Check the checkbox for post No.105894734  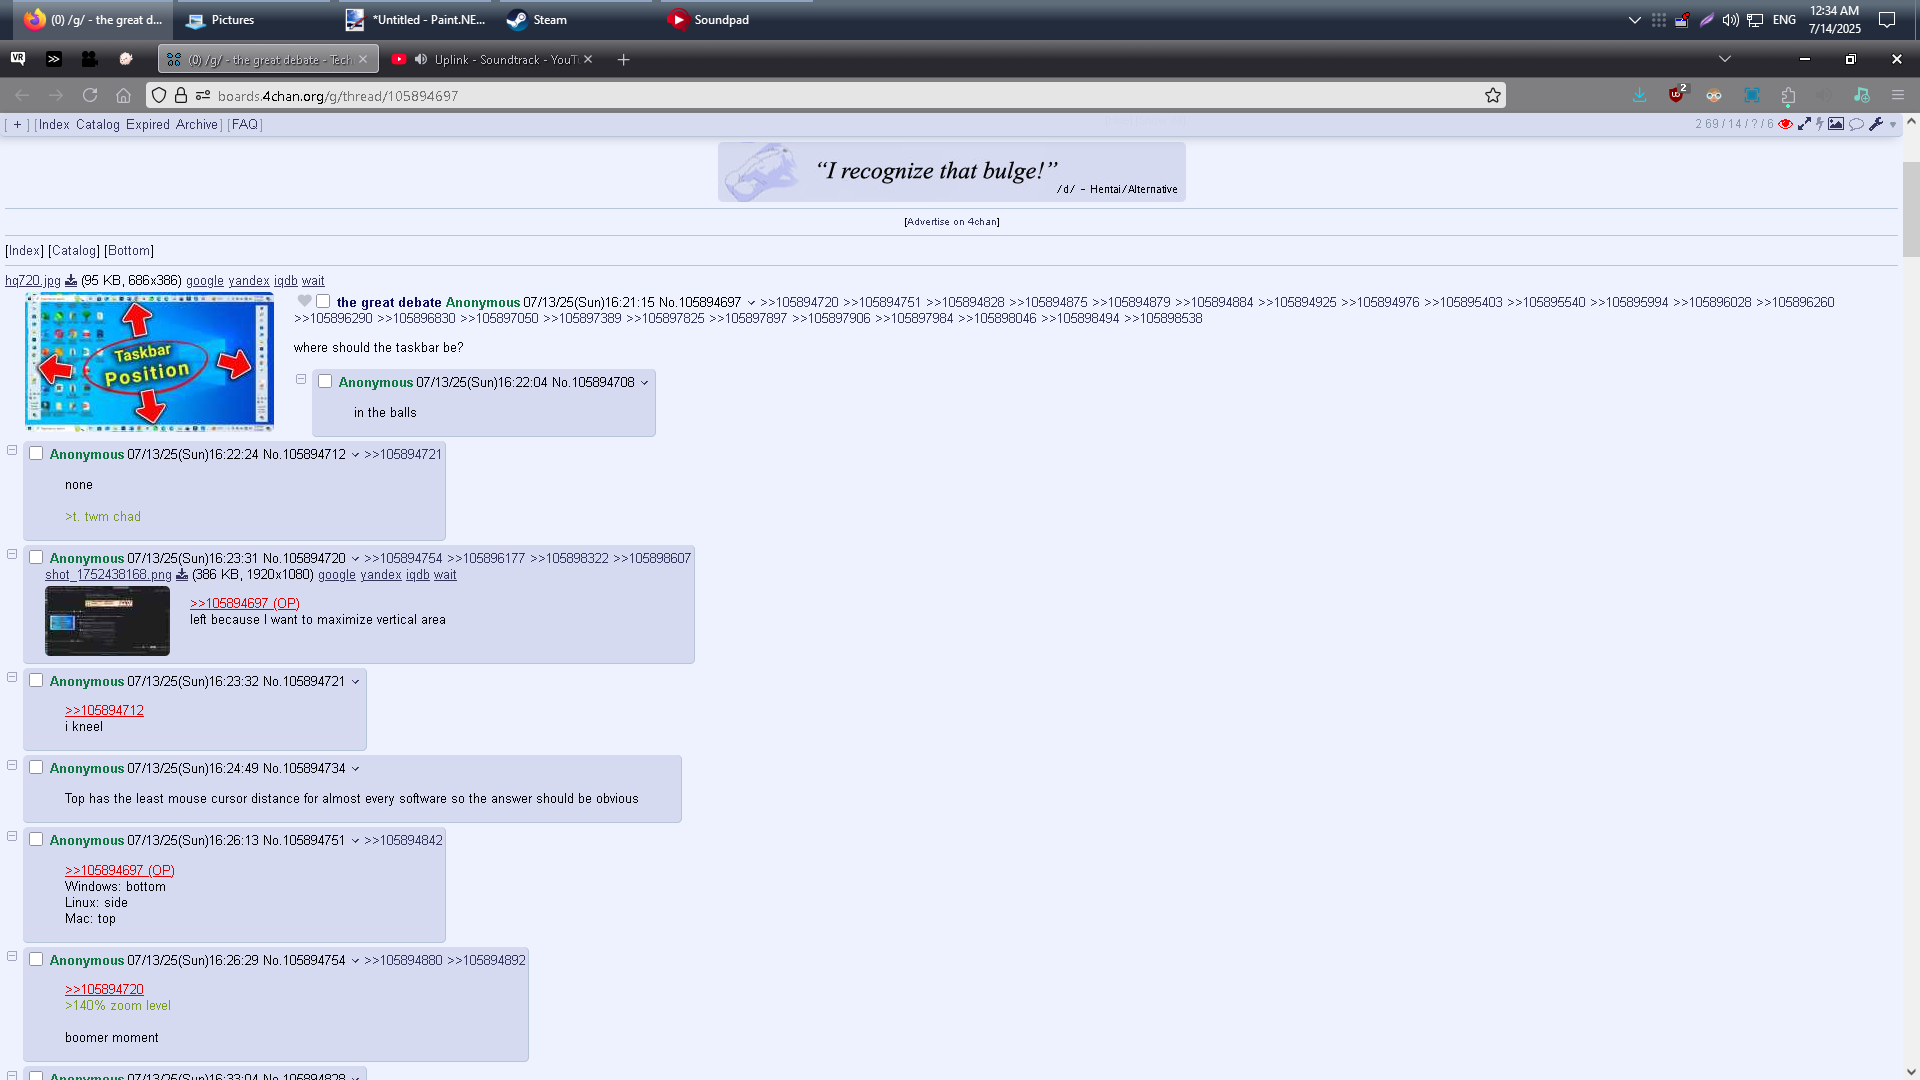(36, 767)
